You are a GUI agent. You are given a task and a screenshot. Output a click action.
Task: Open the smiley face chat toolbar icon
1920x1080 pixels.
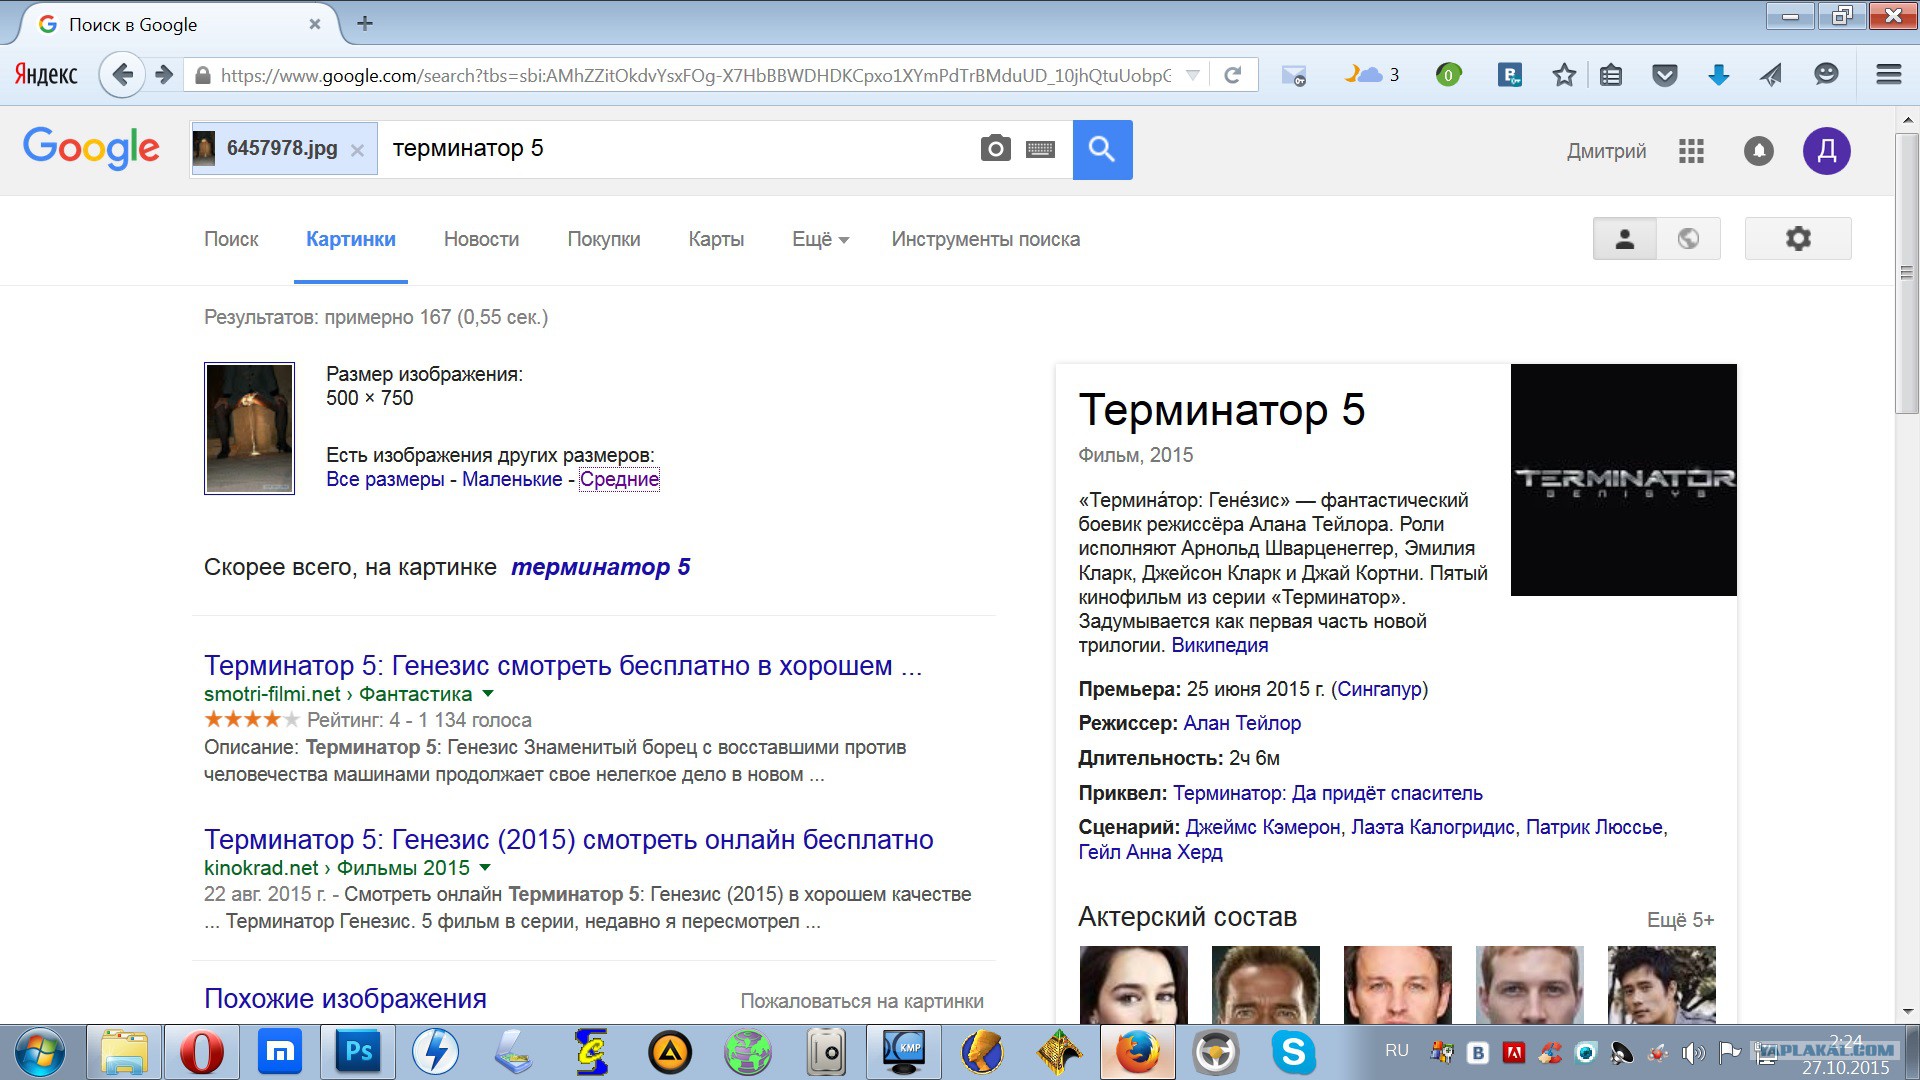coord(1826,75)
